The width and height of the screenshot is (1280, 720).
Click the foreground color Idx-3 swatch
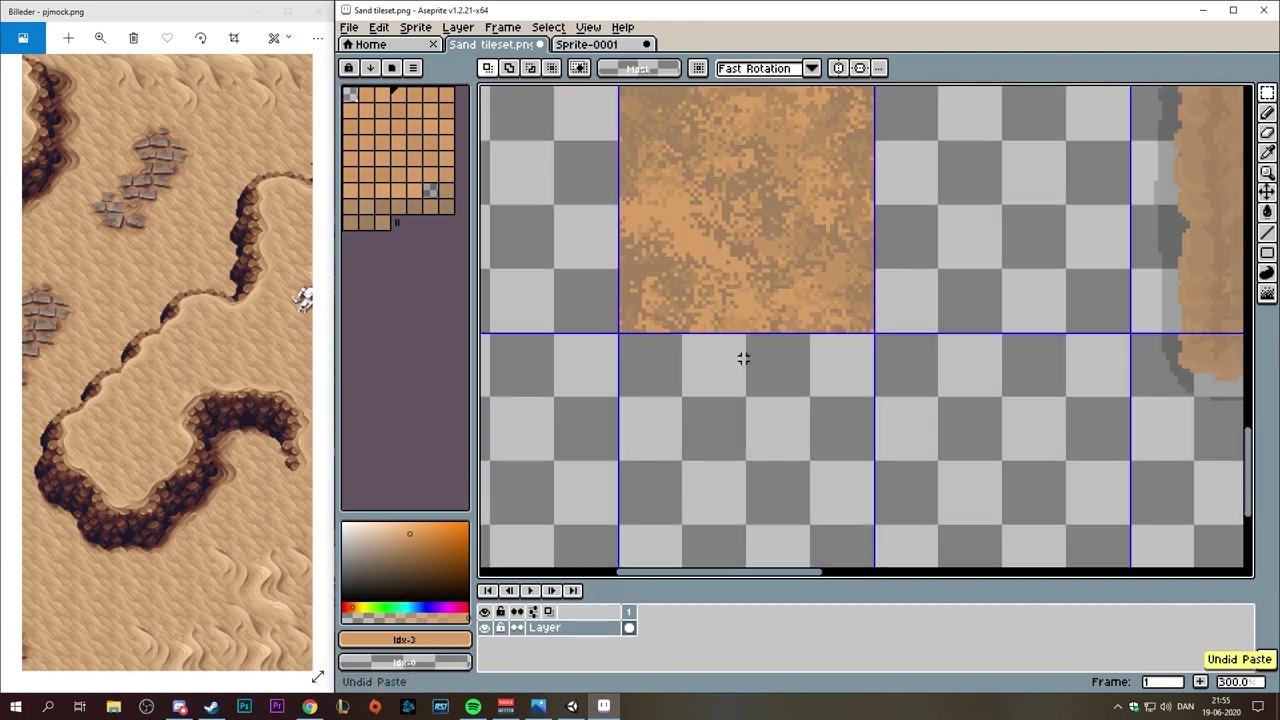tap(405, 640)
